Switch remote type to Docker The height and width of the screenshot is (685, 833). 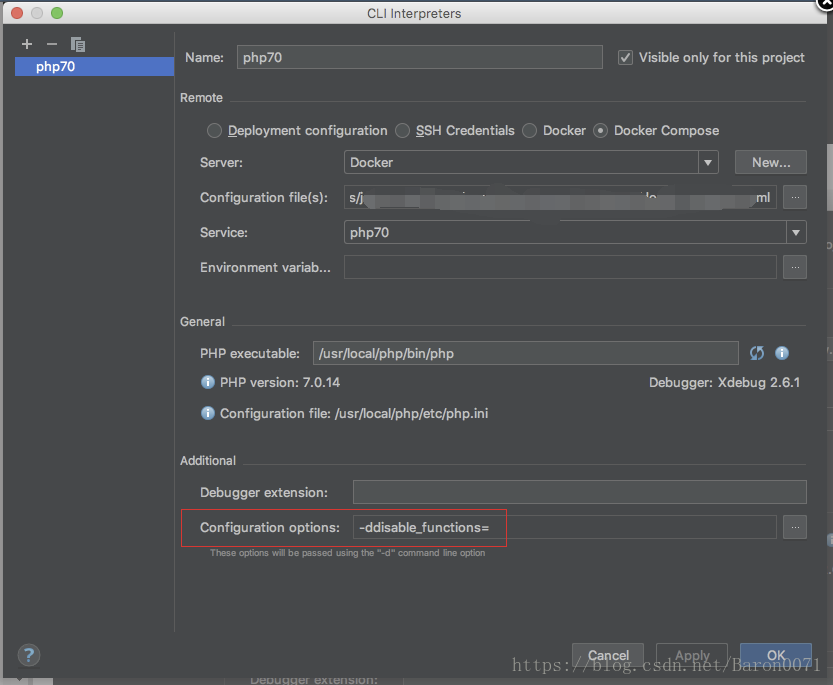click(529, 130)
